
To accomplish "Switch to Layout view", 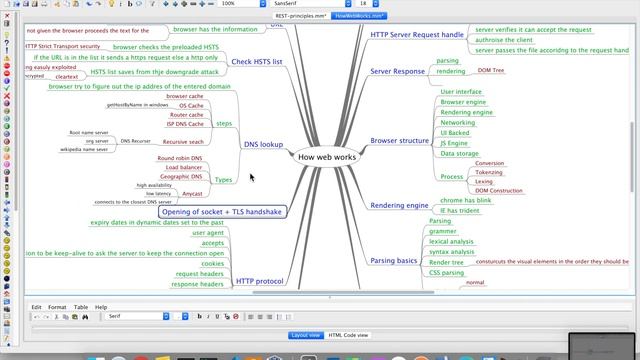I will coord(306,335).
